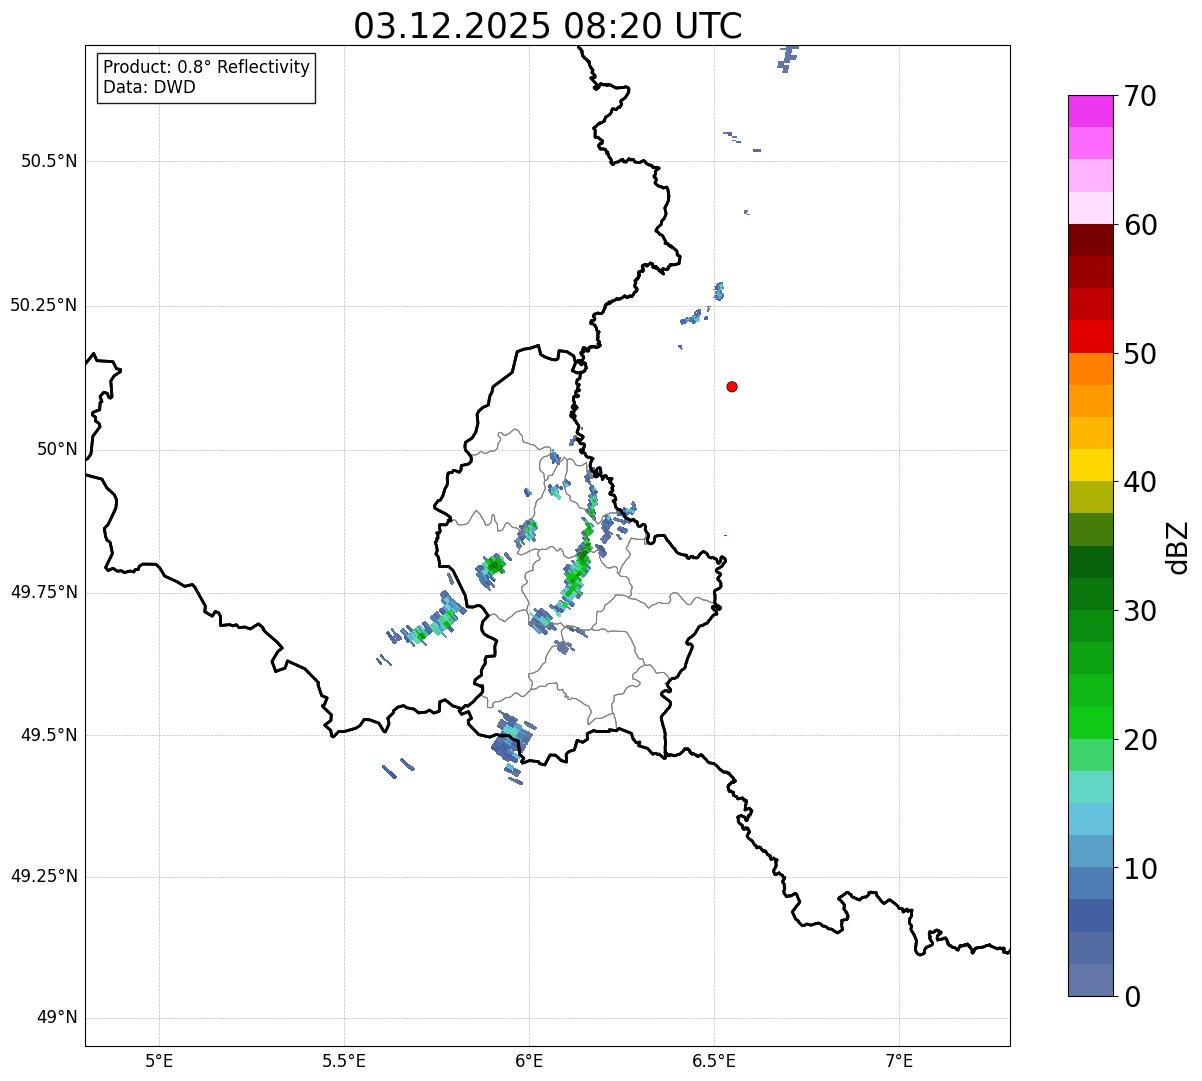Pick the bright green 20 dBZ swatch
1202x1081 pixels.
pyautogui.click(x=1091, y=723)
